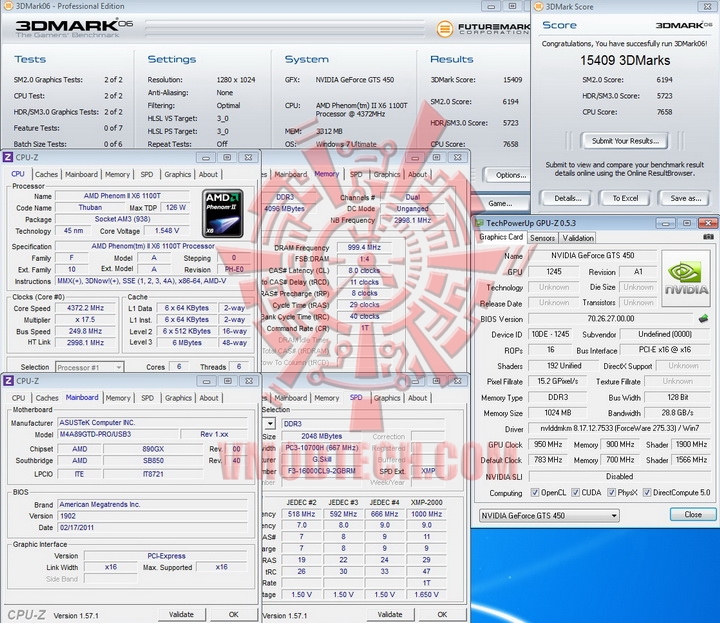
Task: Click the M4A89GTD-PRO/USB3 model field
Action: pos(118,434)
